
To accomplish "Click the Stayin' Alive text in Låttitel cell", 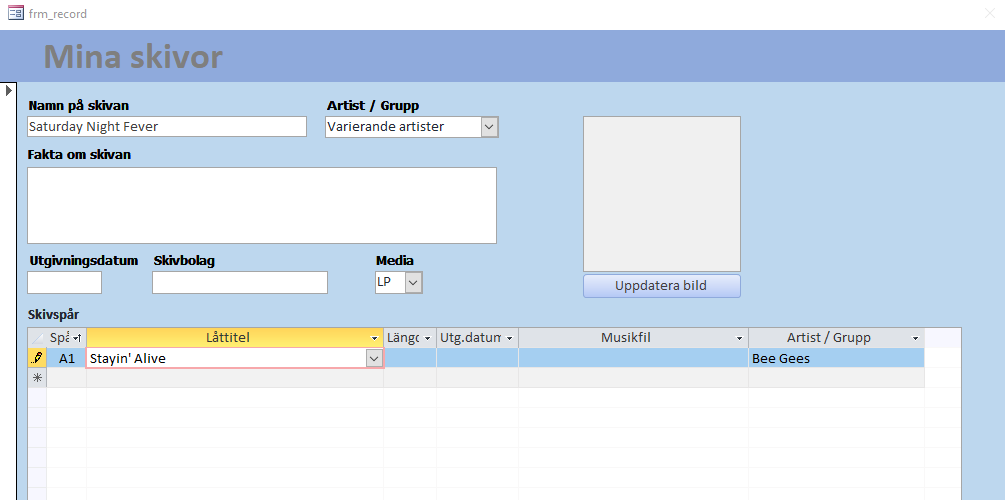I will (128, 358).
